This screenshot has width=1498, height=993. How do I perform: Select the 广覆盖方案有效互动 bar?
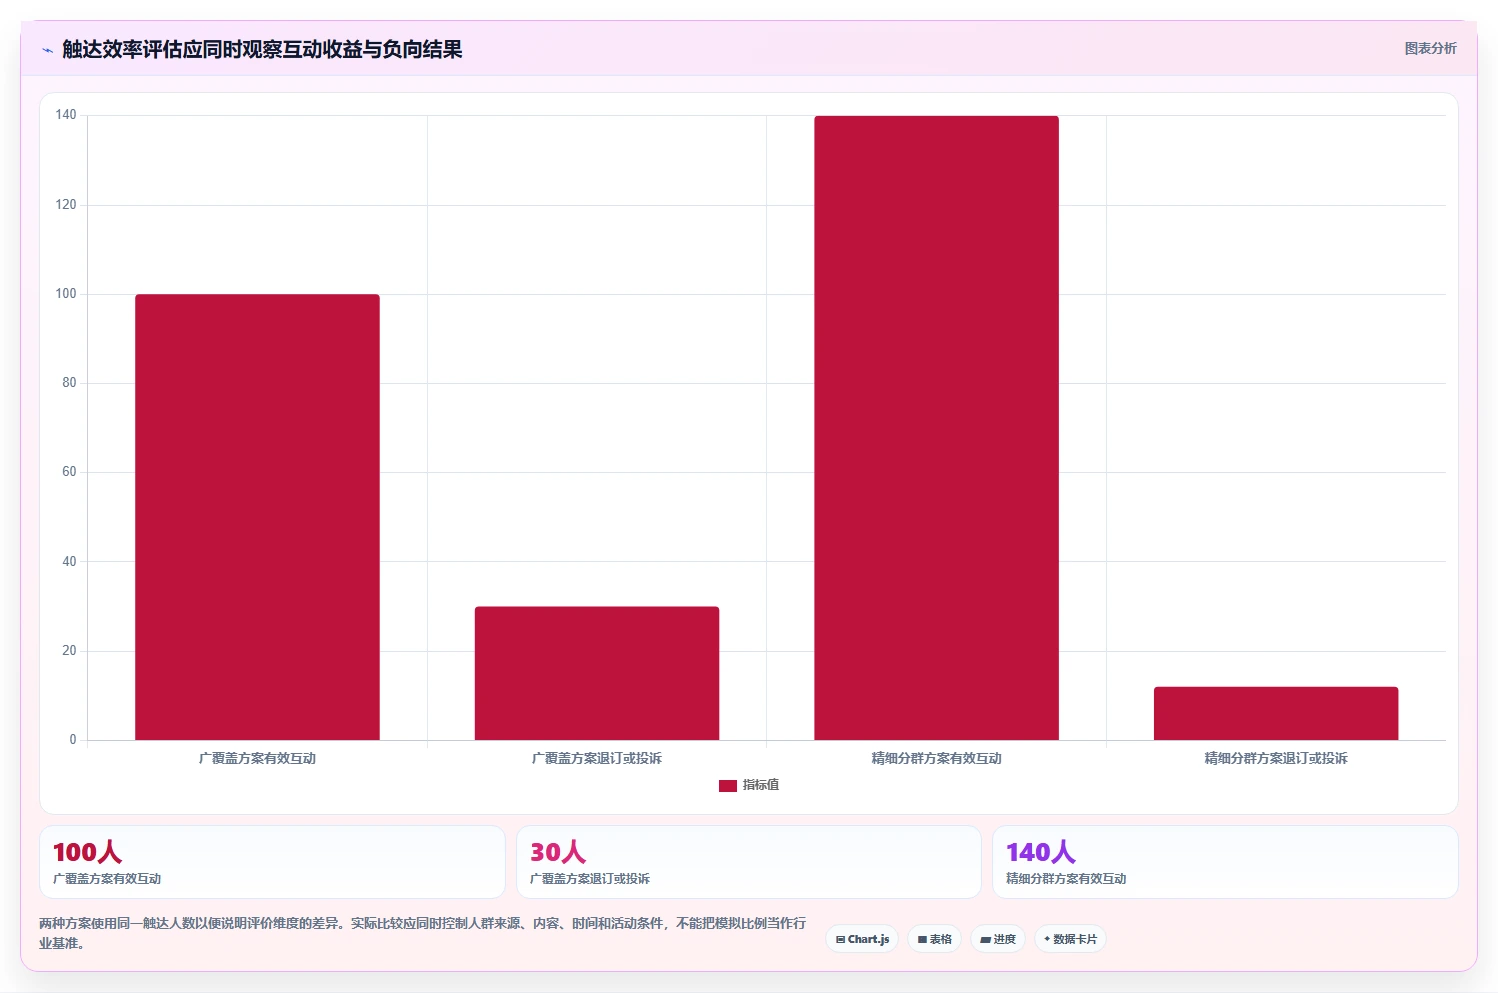[x=257, y=517]
